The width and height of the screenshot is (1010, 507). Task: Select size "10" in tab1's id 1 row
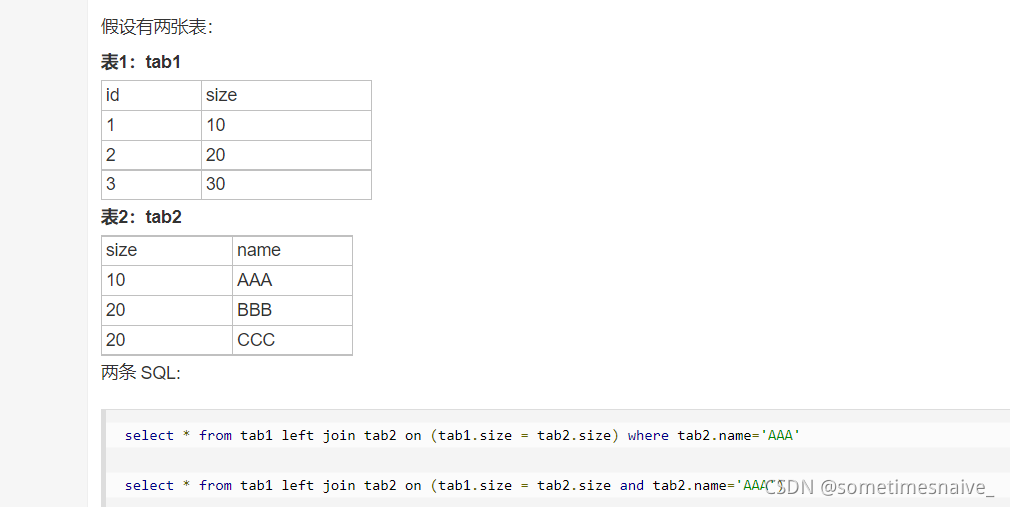(287, 125)
